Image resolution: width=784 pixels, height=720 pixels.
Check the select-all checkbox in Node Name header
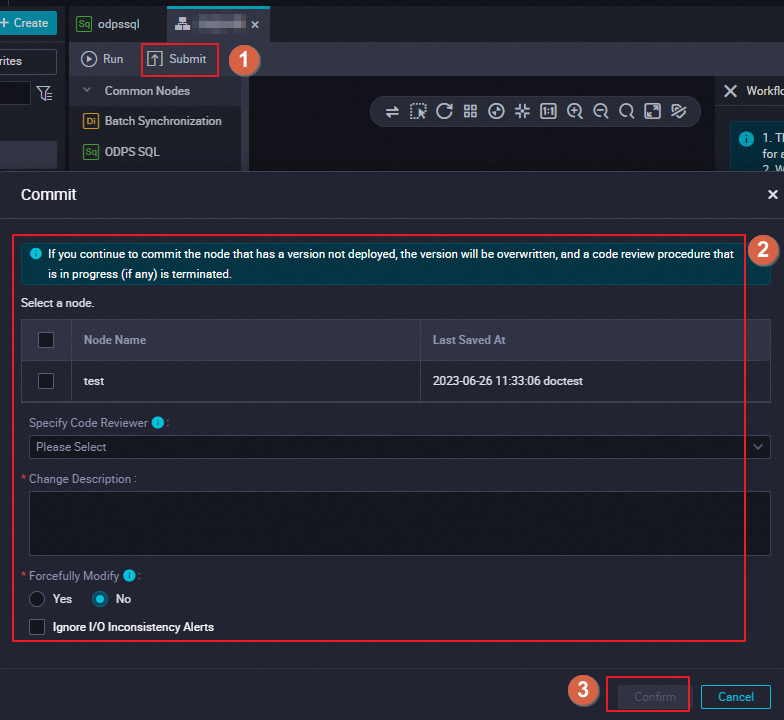46,340
